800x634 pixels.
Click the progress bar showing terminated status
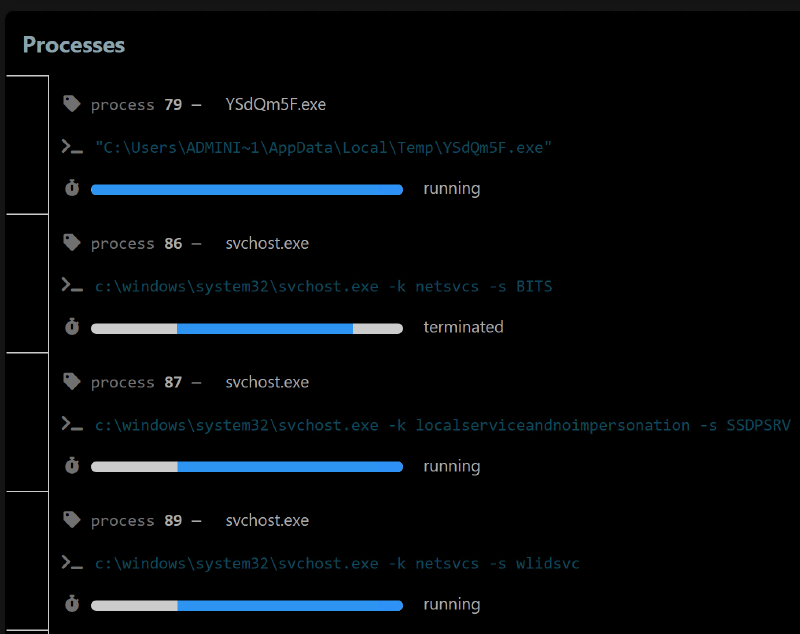pos(246,327)
